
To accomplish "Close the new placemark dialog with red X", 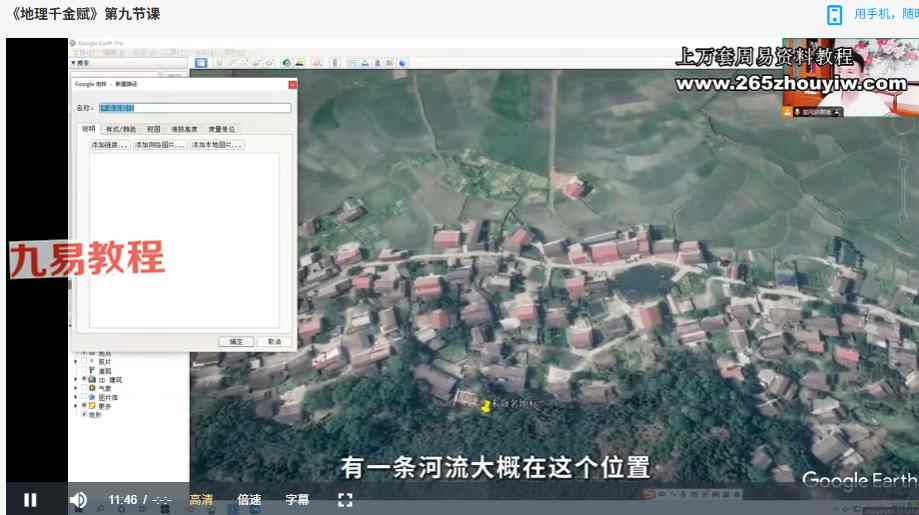I will click(x=291, y=84).
